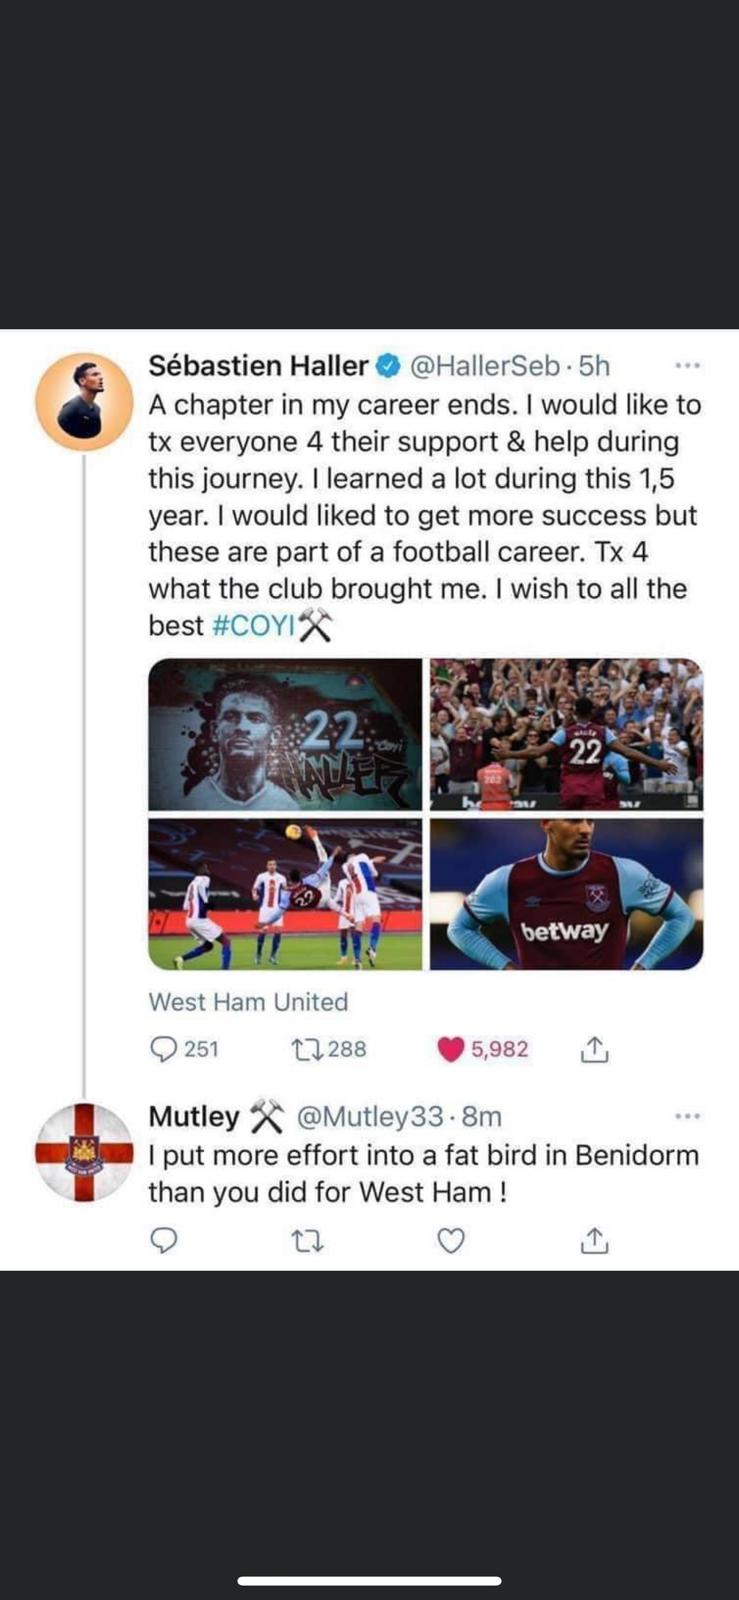
Task: Share Sébastien Haller's tweet
Action: tap(594, 1049)
